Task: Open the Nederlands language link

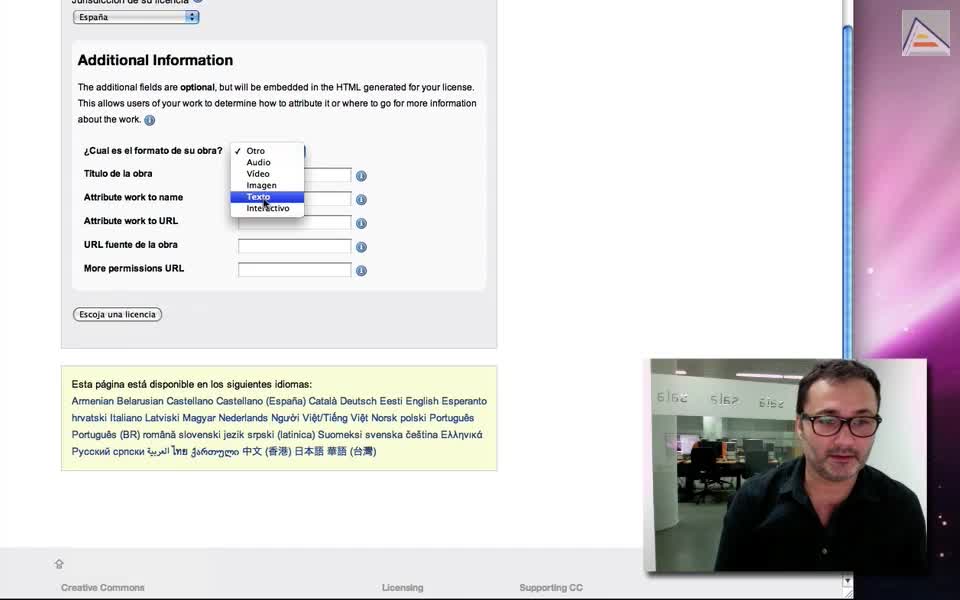Action: pyautogui.click(x=243, y=418)
